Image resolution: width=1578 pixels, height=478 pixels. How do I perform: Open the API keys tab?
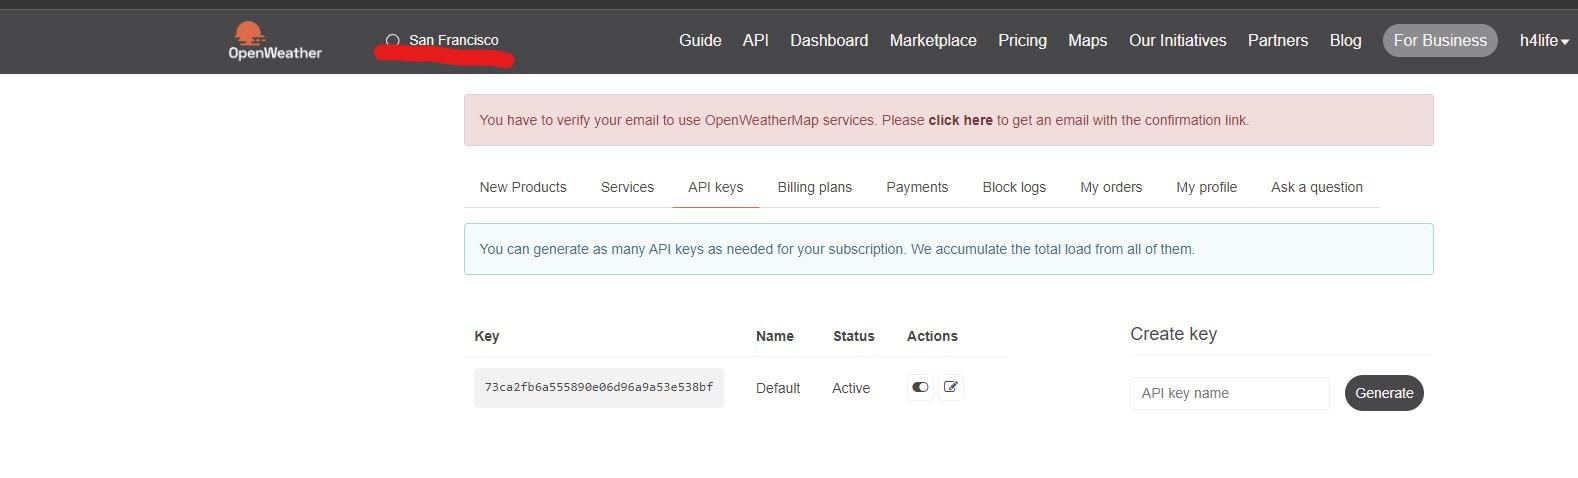point(715,187)
